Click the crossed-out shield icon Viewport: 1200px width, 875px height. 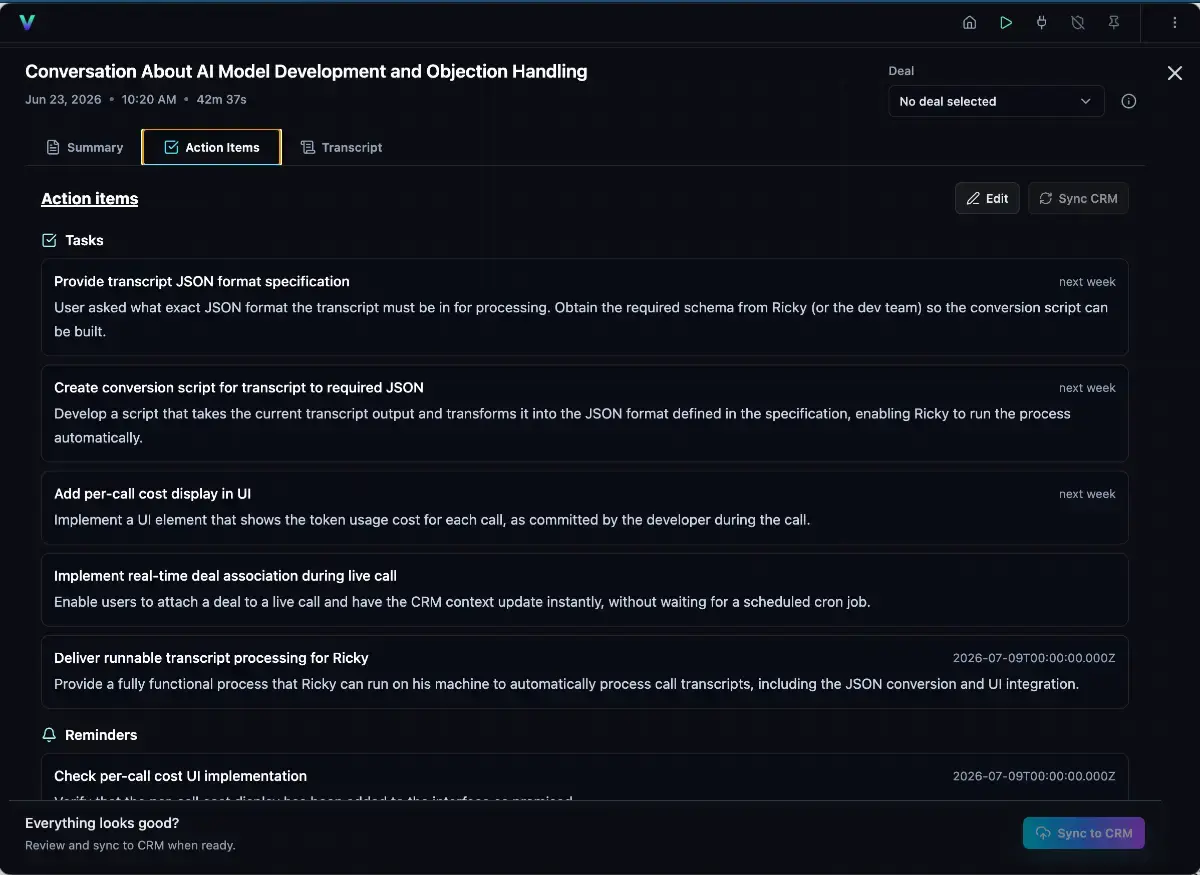tap(1078, 22)
